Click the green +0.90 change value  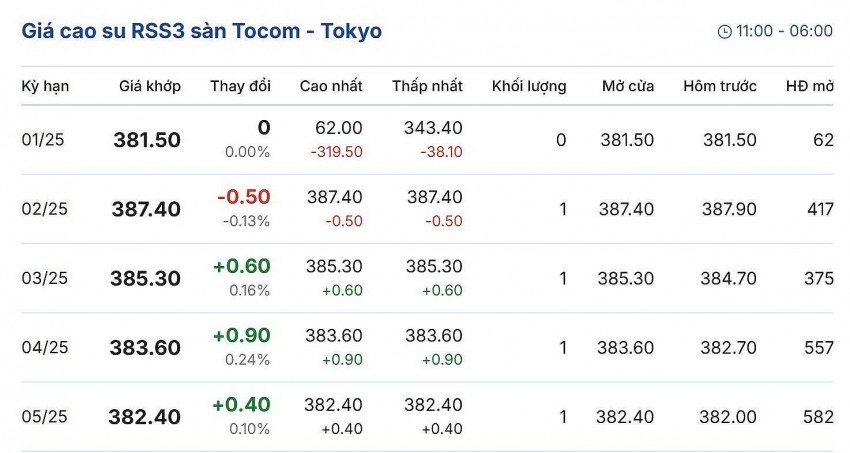[x=241, y=335]
